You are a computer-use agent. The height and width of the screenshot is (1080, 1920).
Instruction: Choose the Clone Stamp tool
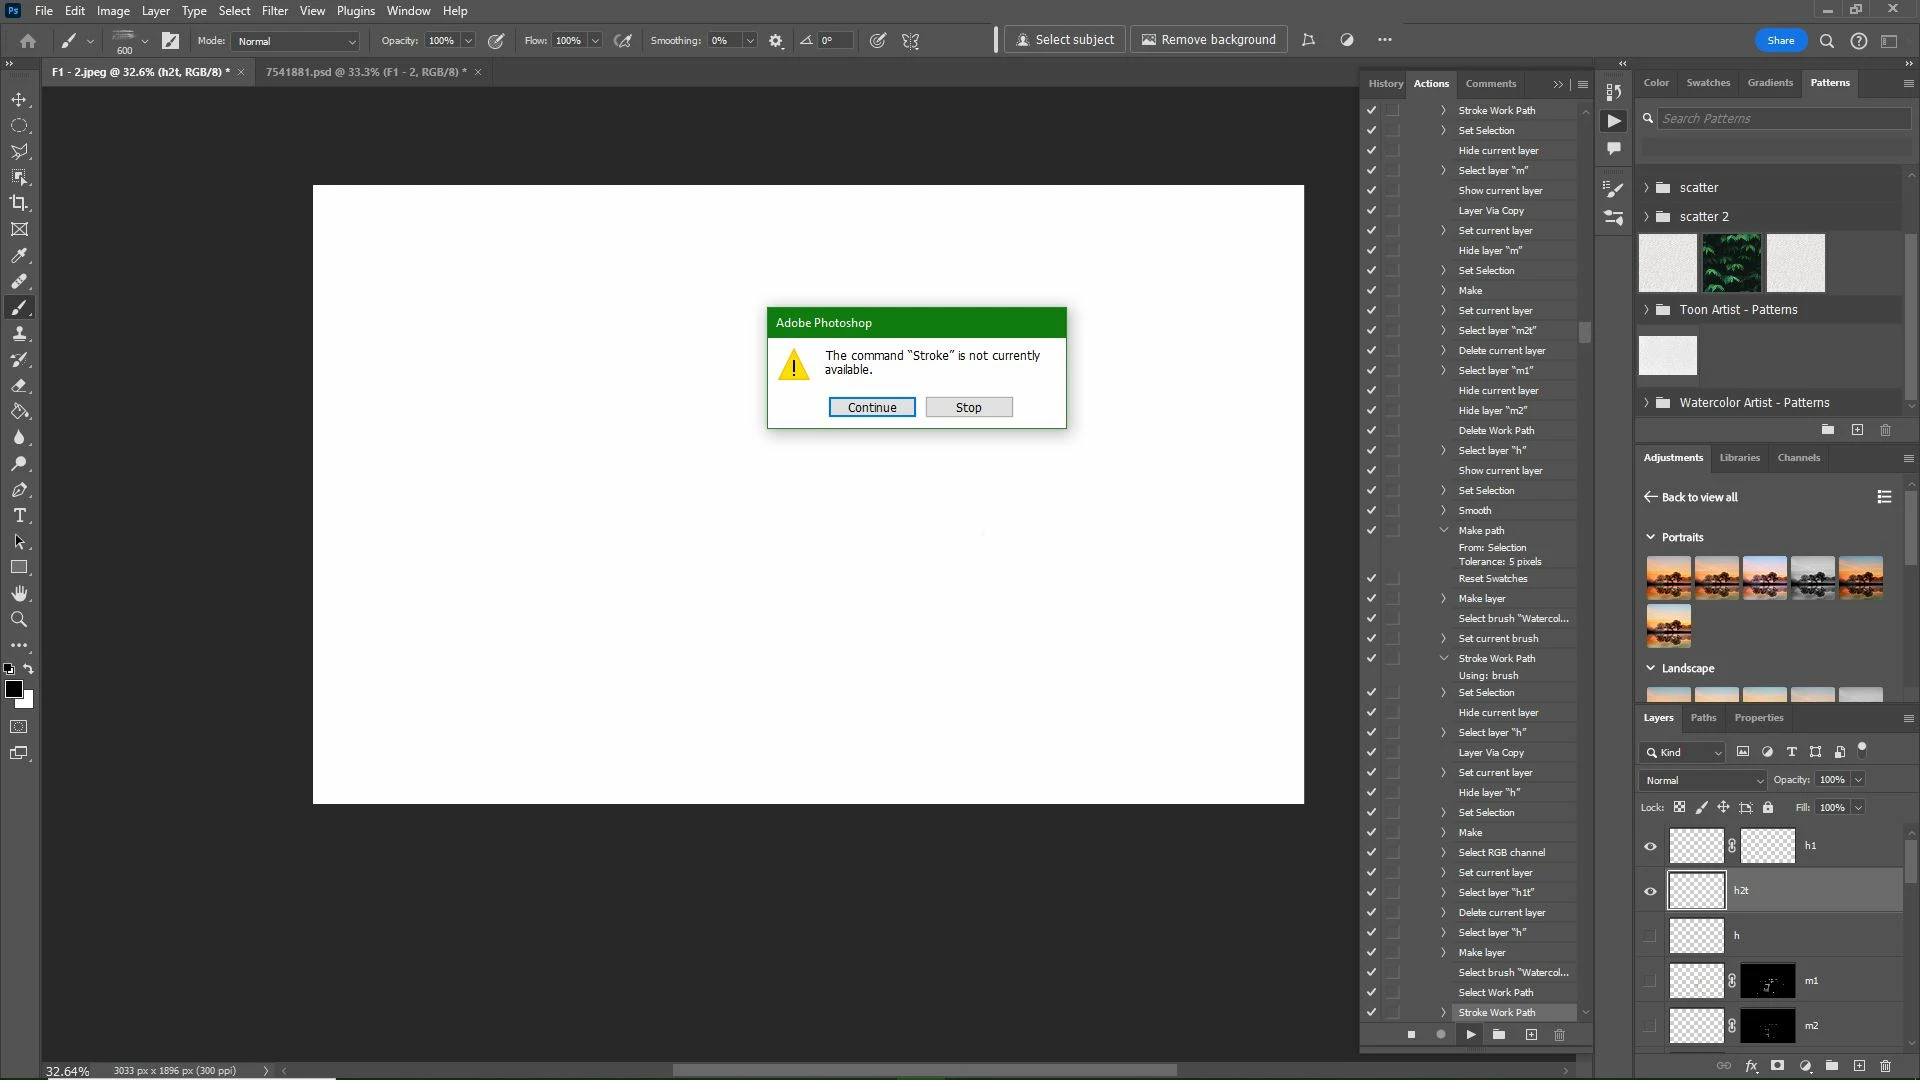[19, 334]
